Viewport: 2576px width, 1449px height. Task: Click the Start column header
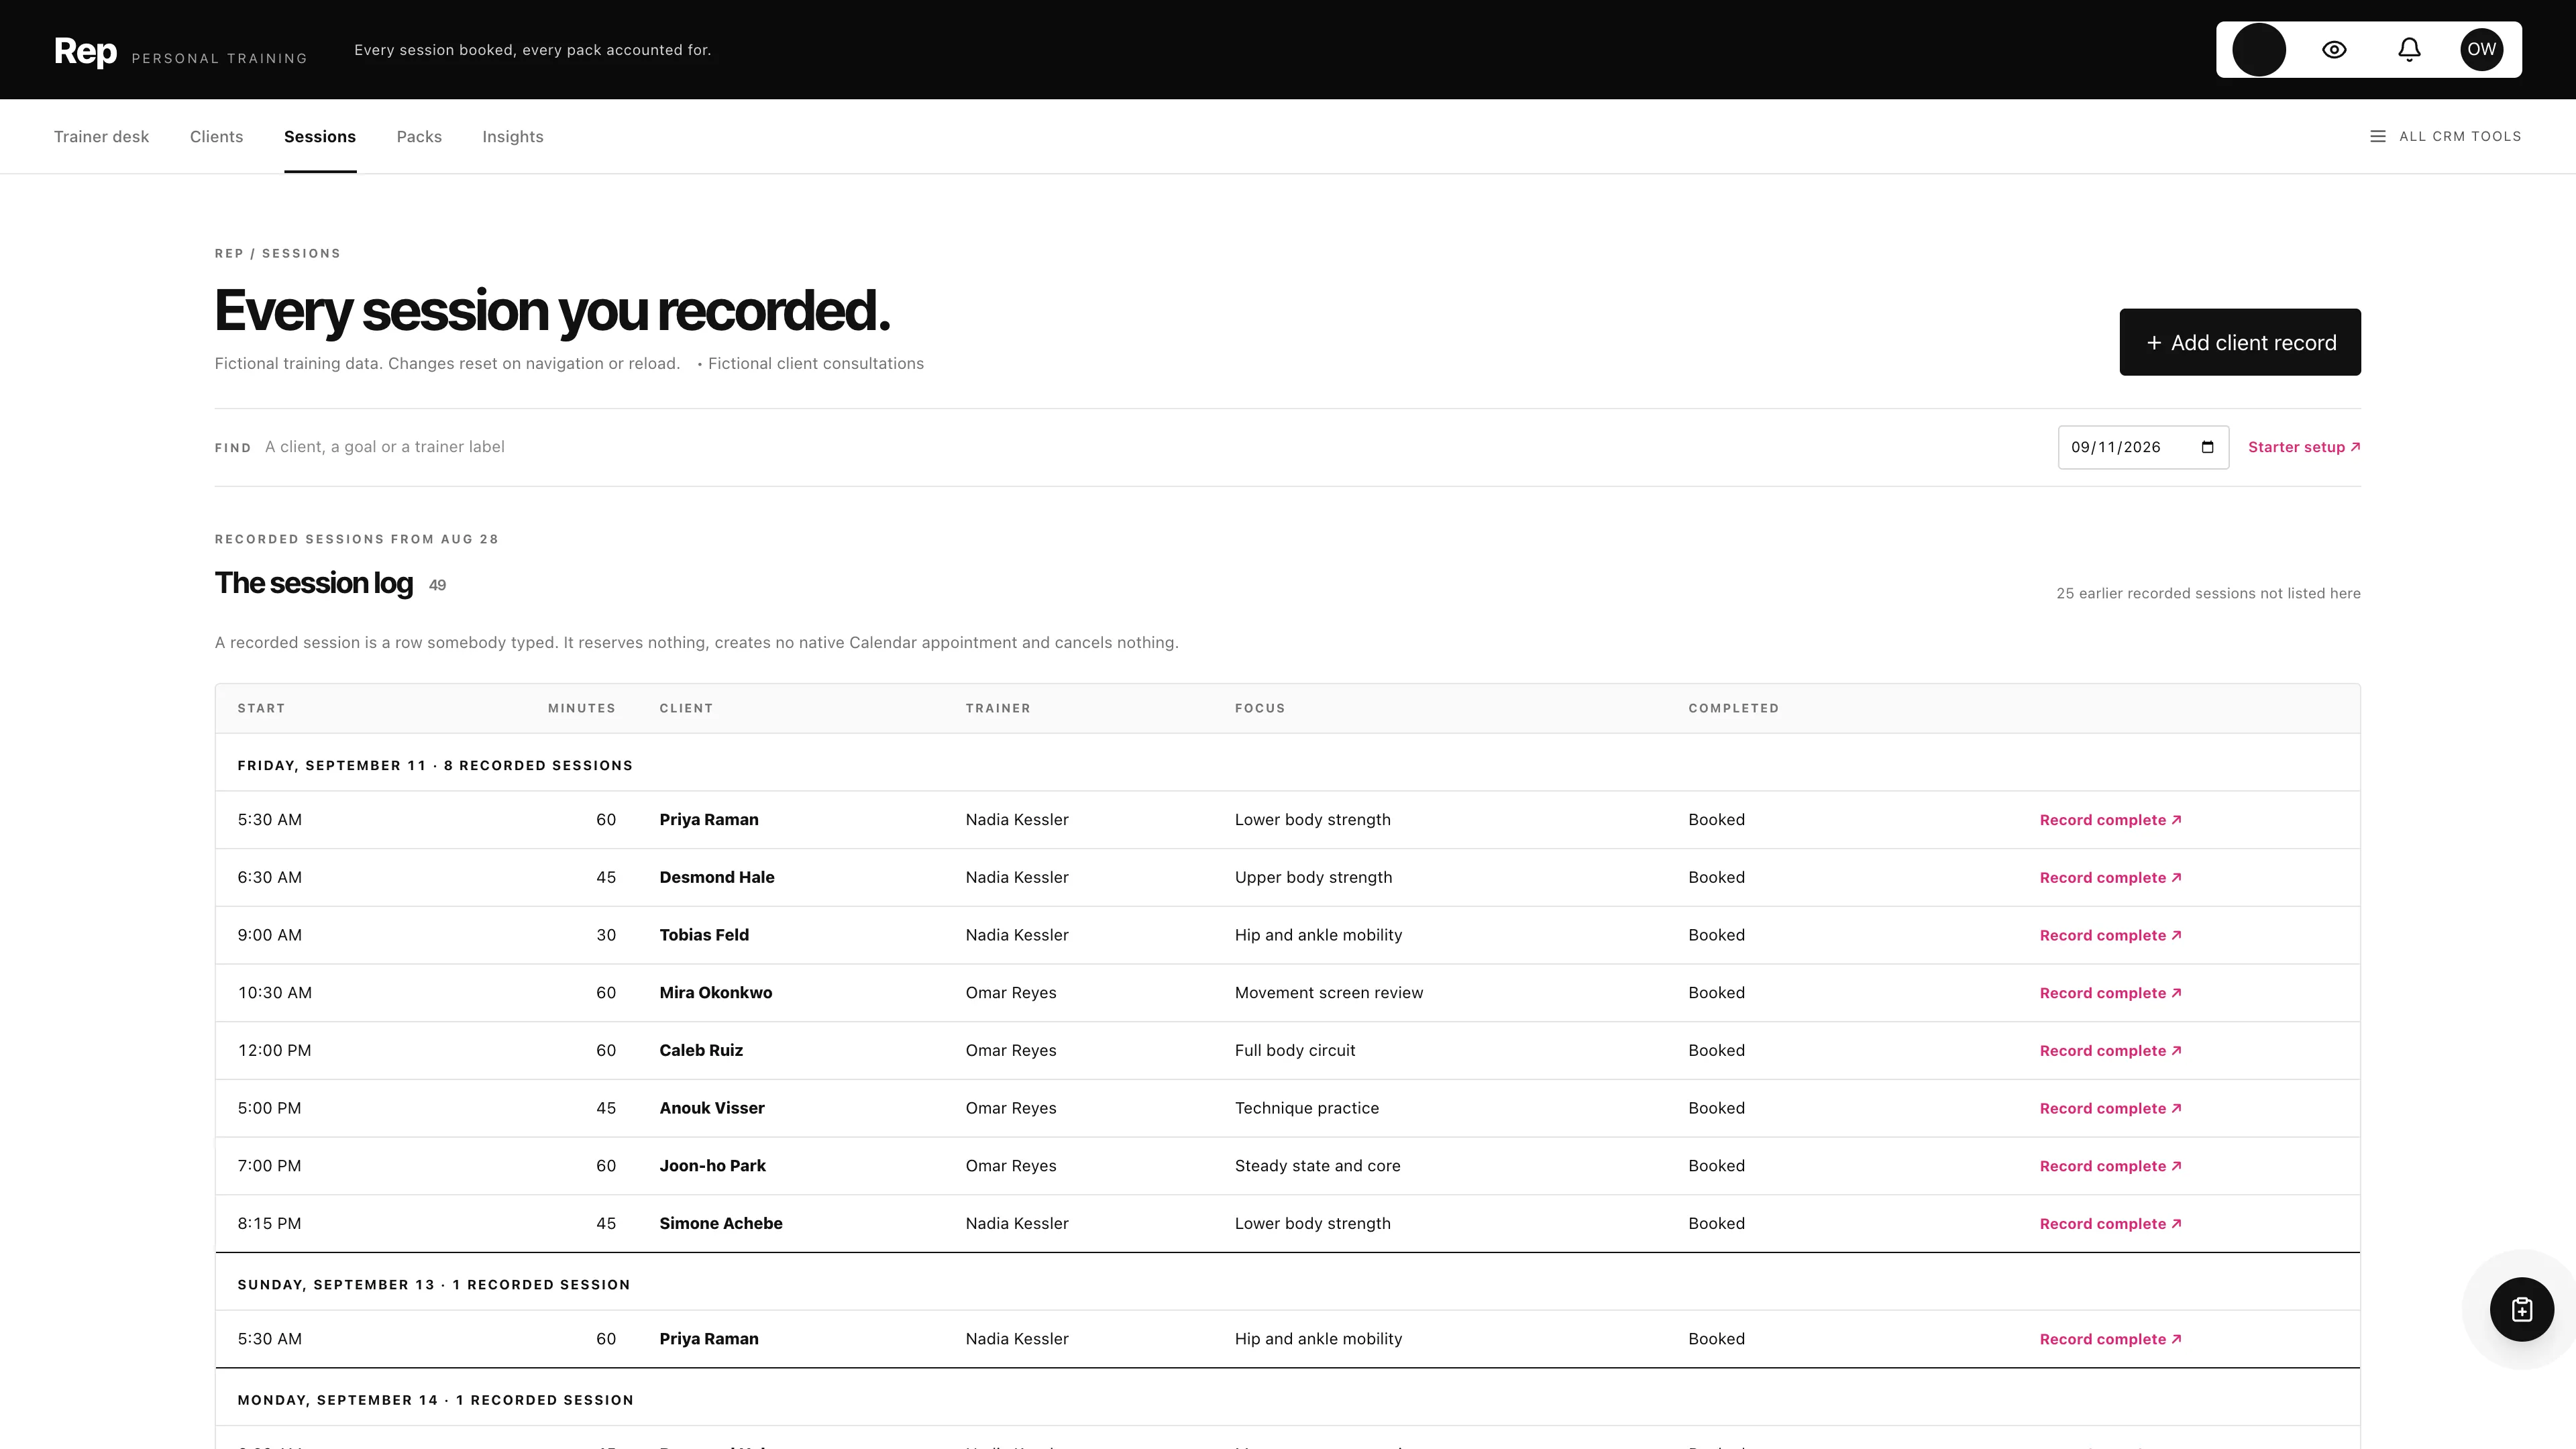(x=261, y=708)
